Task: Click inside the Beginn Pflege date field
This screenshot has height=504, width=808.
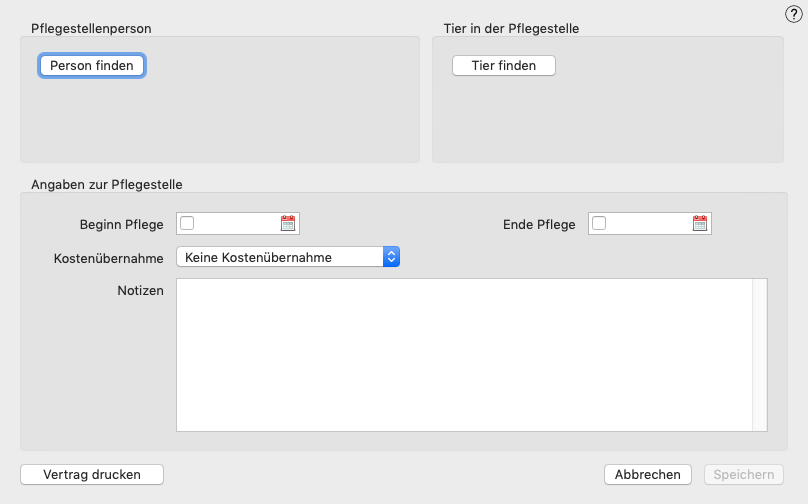Action: point(237,223)
